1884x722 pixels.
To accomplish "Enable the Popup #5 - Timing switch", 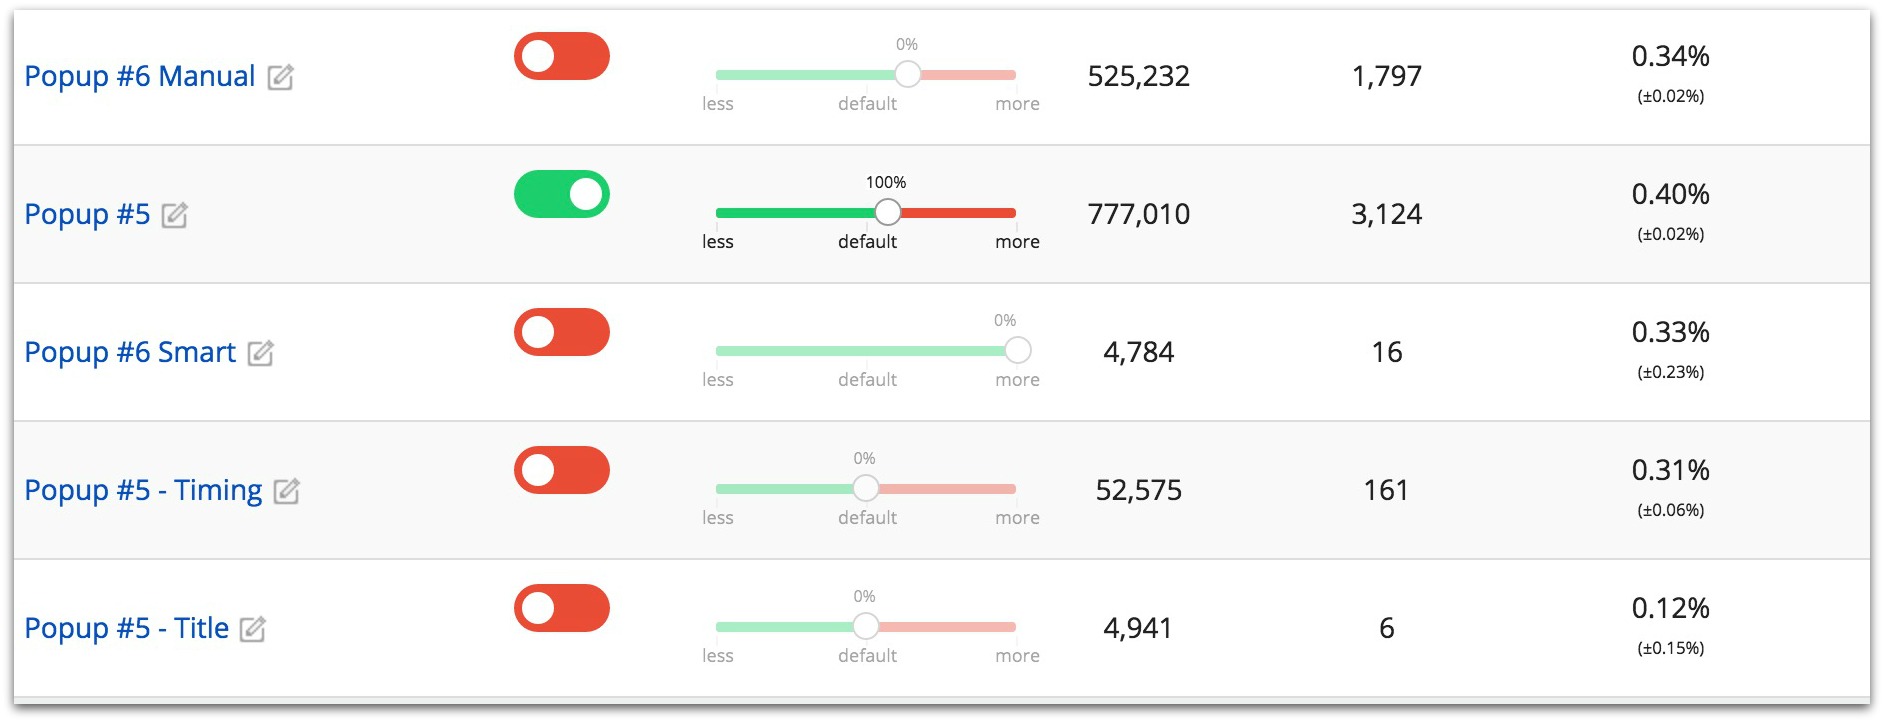I will [561, 470].
